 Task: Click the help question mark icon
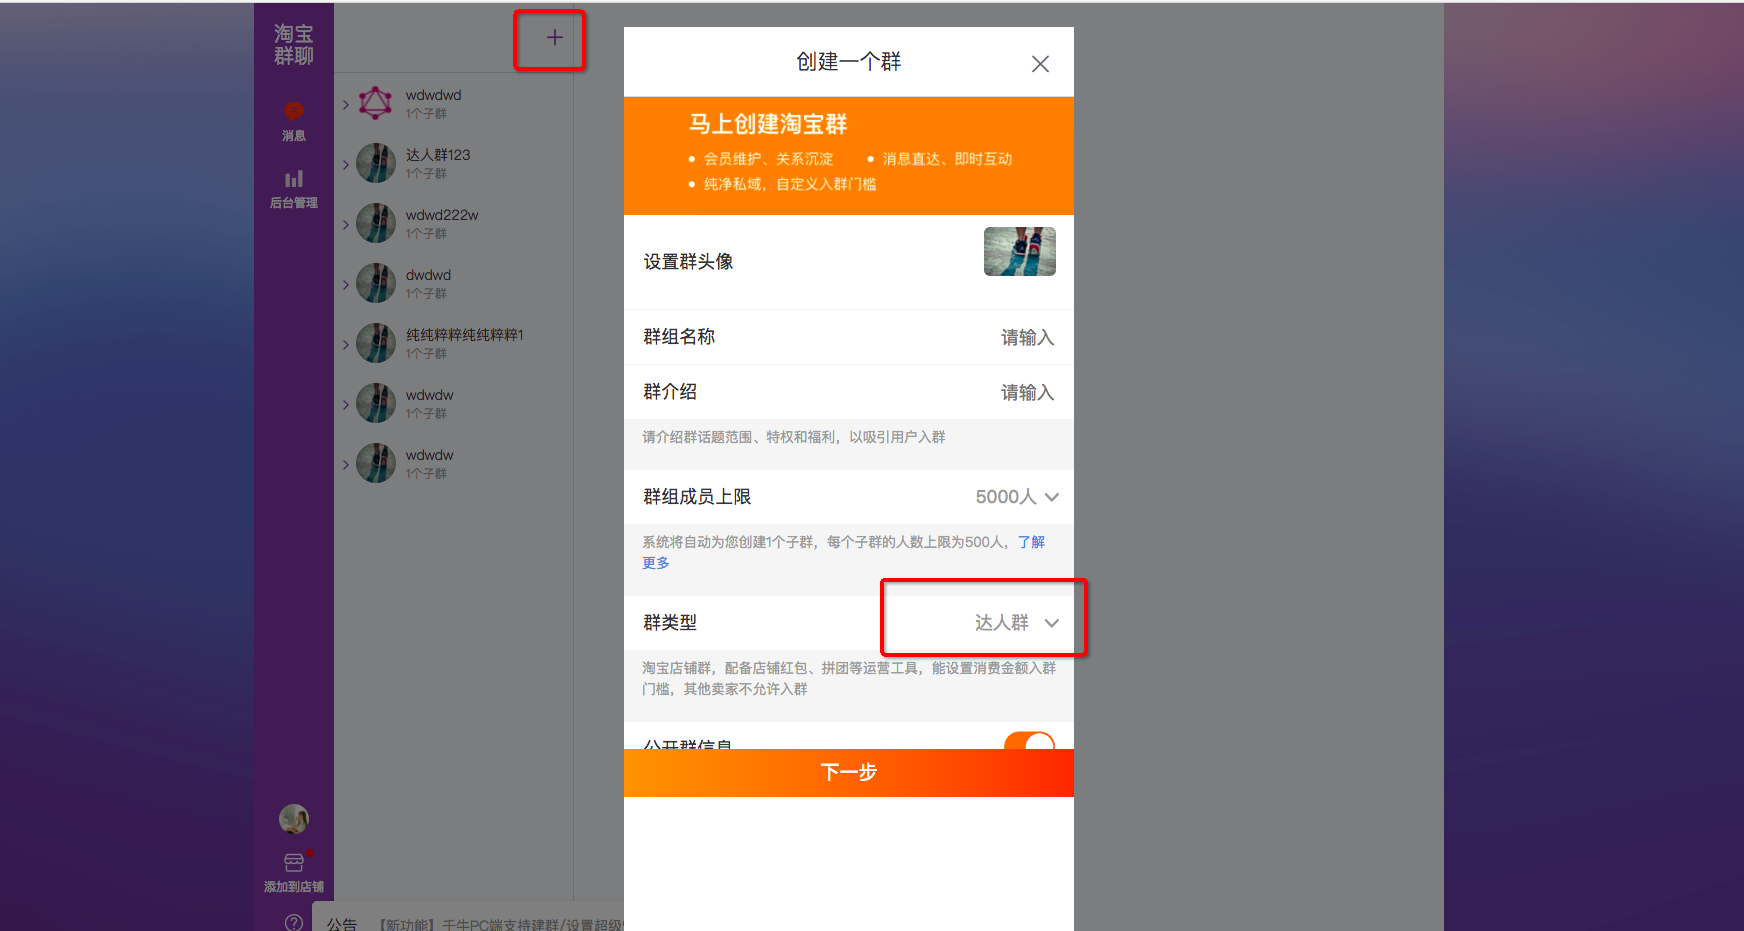click(x=294, y=923)
